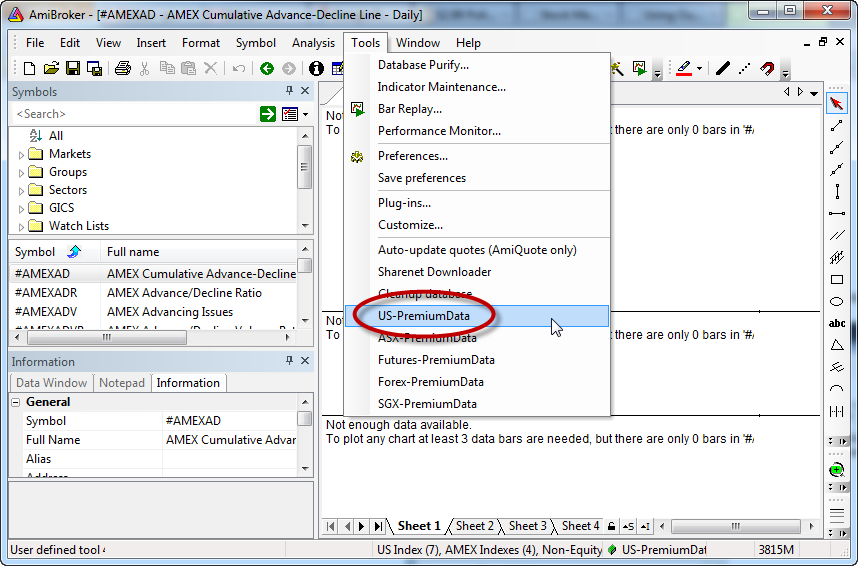This screenshot has width=858, height=566.
Task: Expand the Sectors tree node
Action: coord(21,192)
